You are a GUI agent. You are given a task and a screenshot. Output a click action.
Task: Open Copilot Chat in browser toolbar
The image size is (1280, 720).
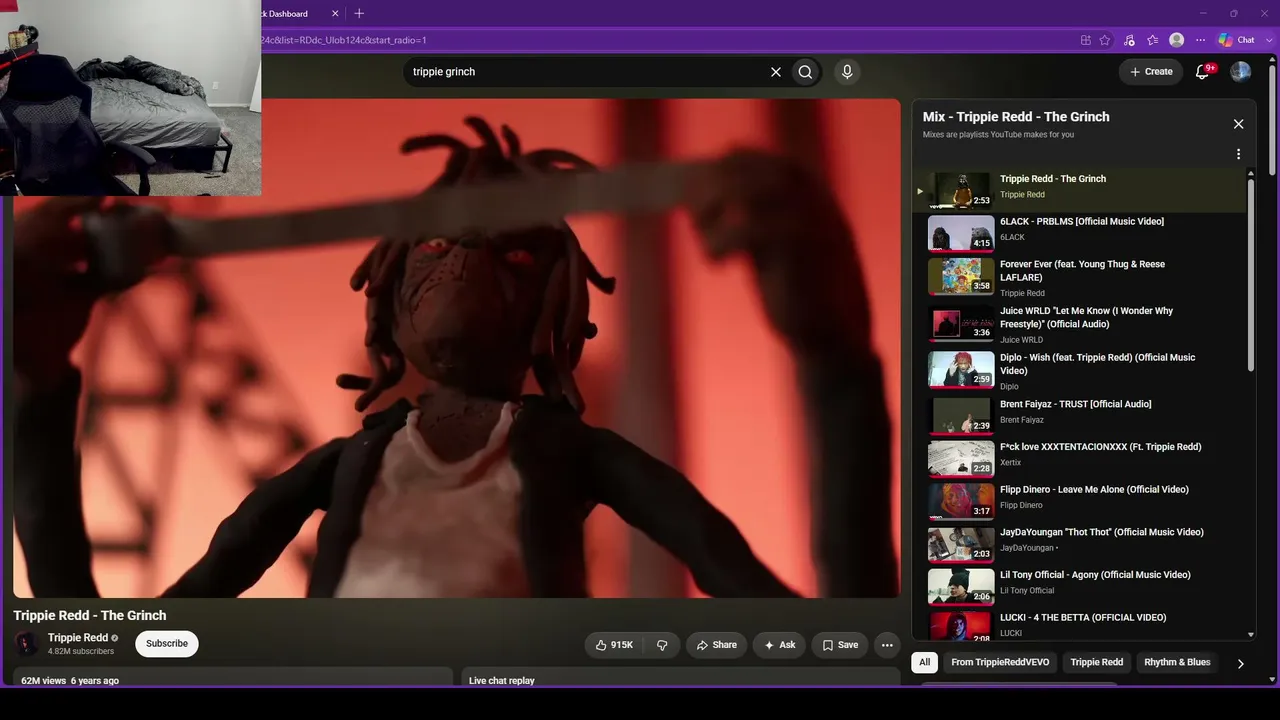(x=1236, y=40)
